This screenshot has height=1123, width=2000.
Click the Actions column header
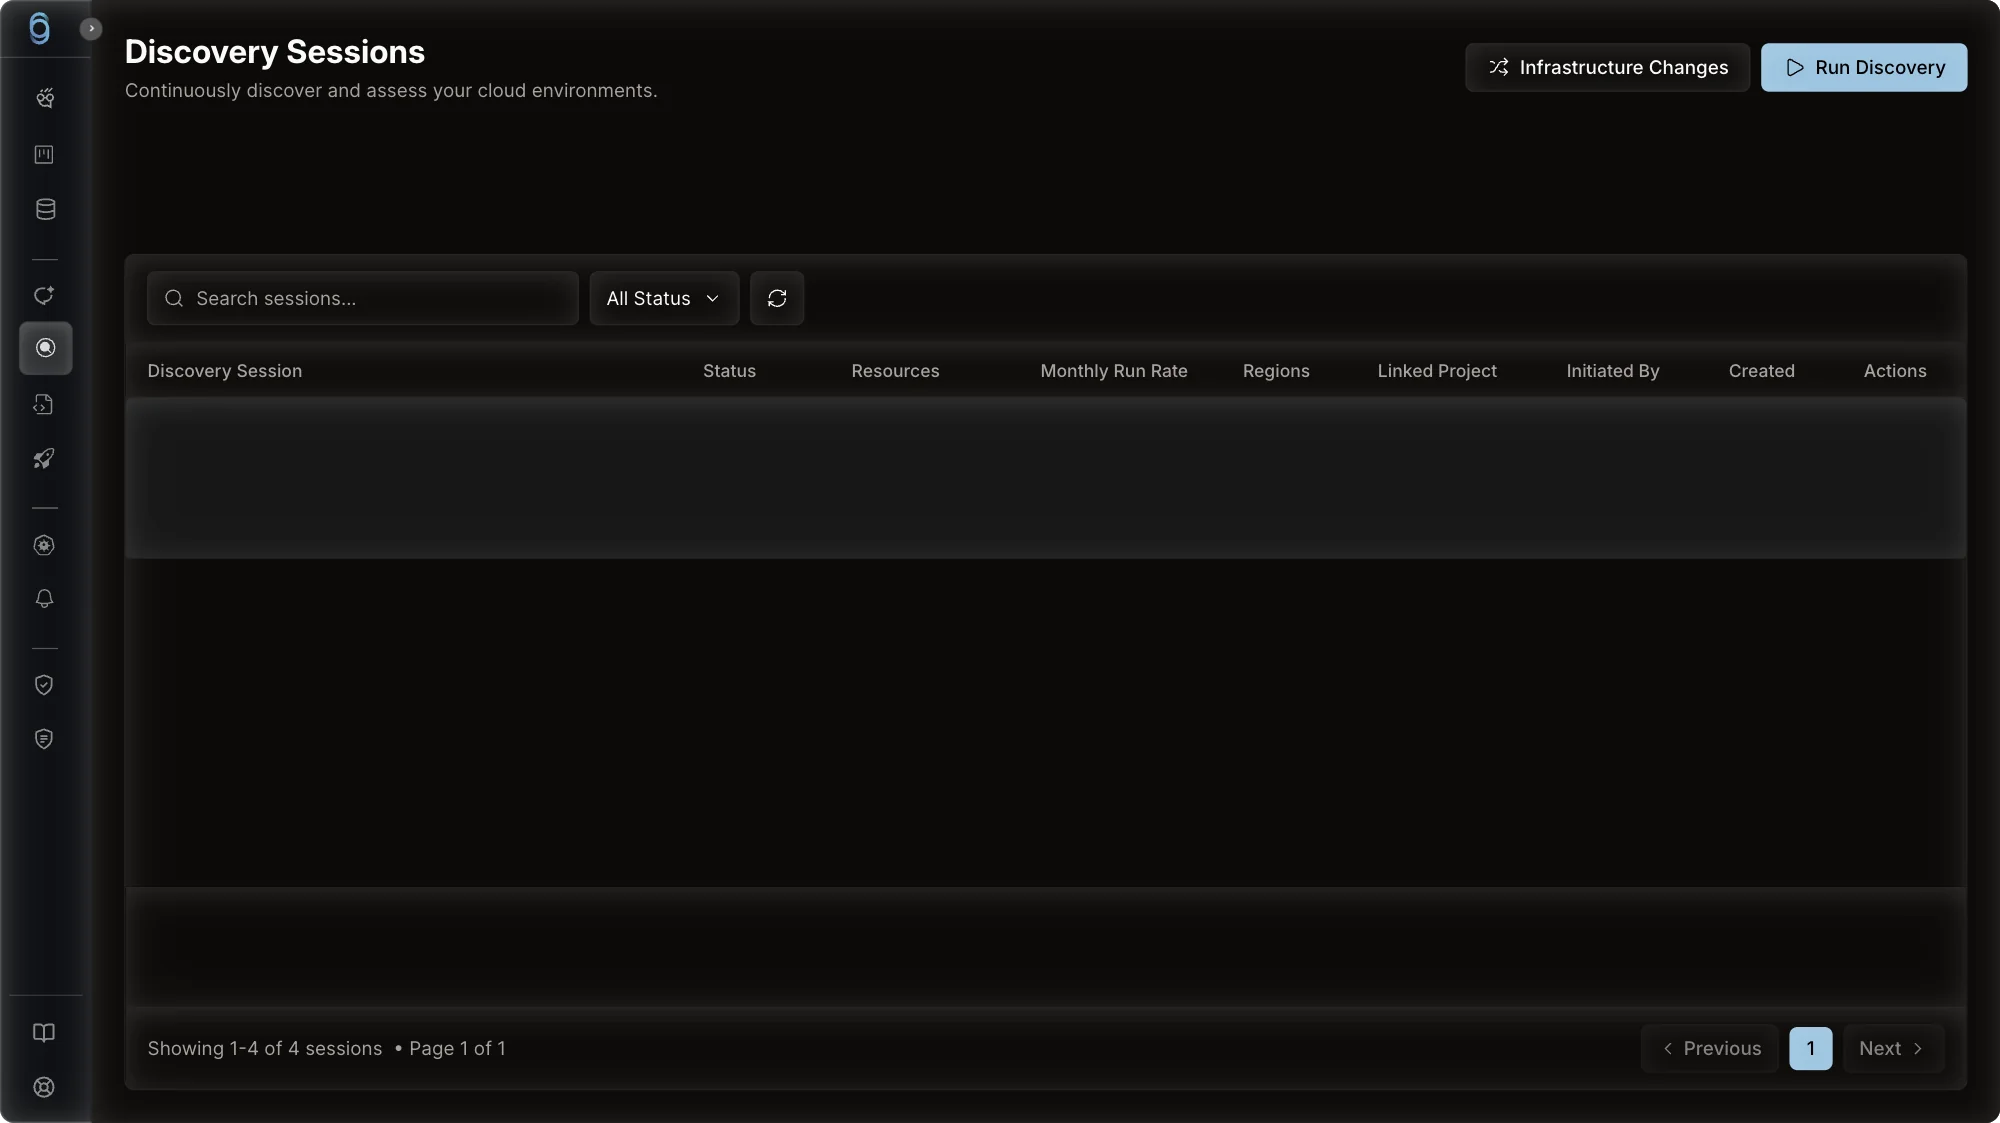click(x=1895, y=371)
